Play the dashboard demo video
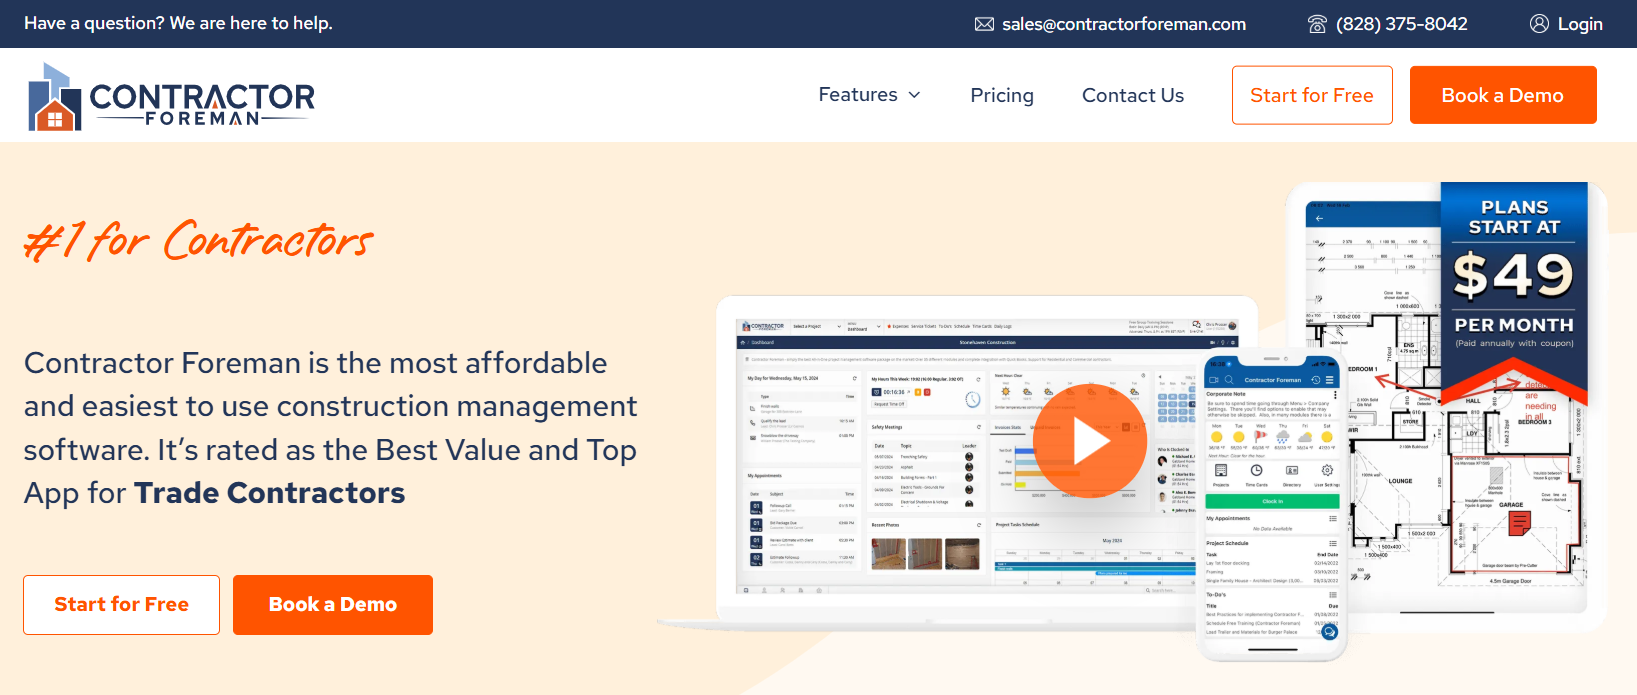This screenshot has width=1637, height=695. 1089,441
